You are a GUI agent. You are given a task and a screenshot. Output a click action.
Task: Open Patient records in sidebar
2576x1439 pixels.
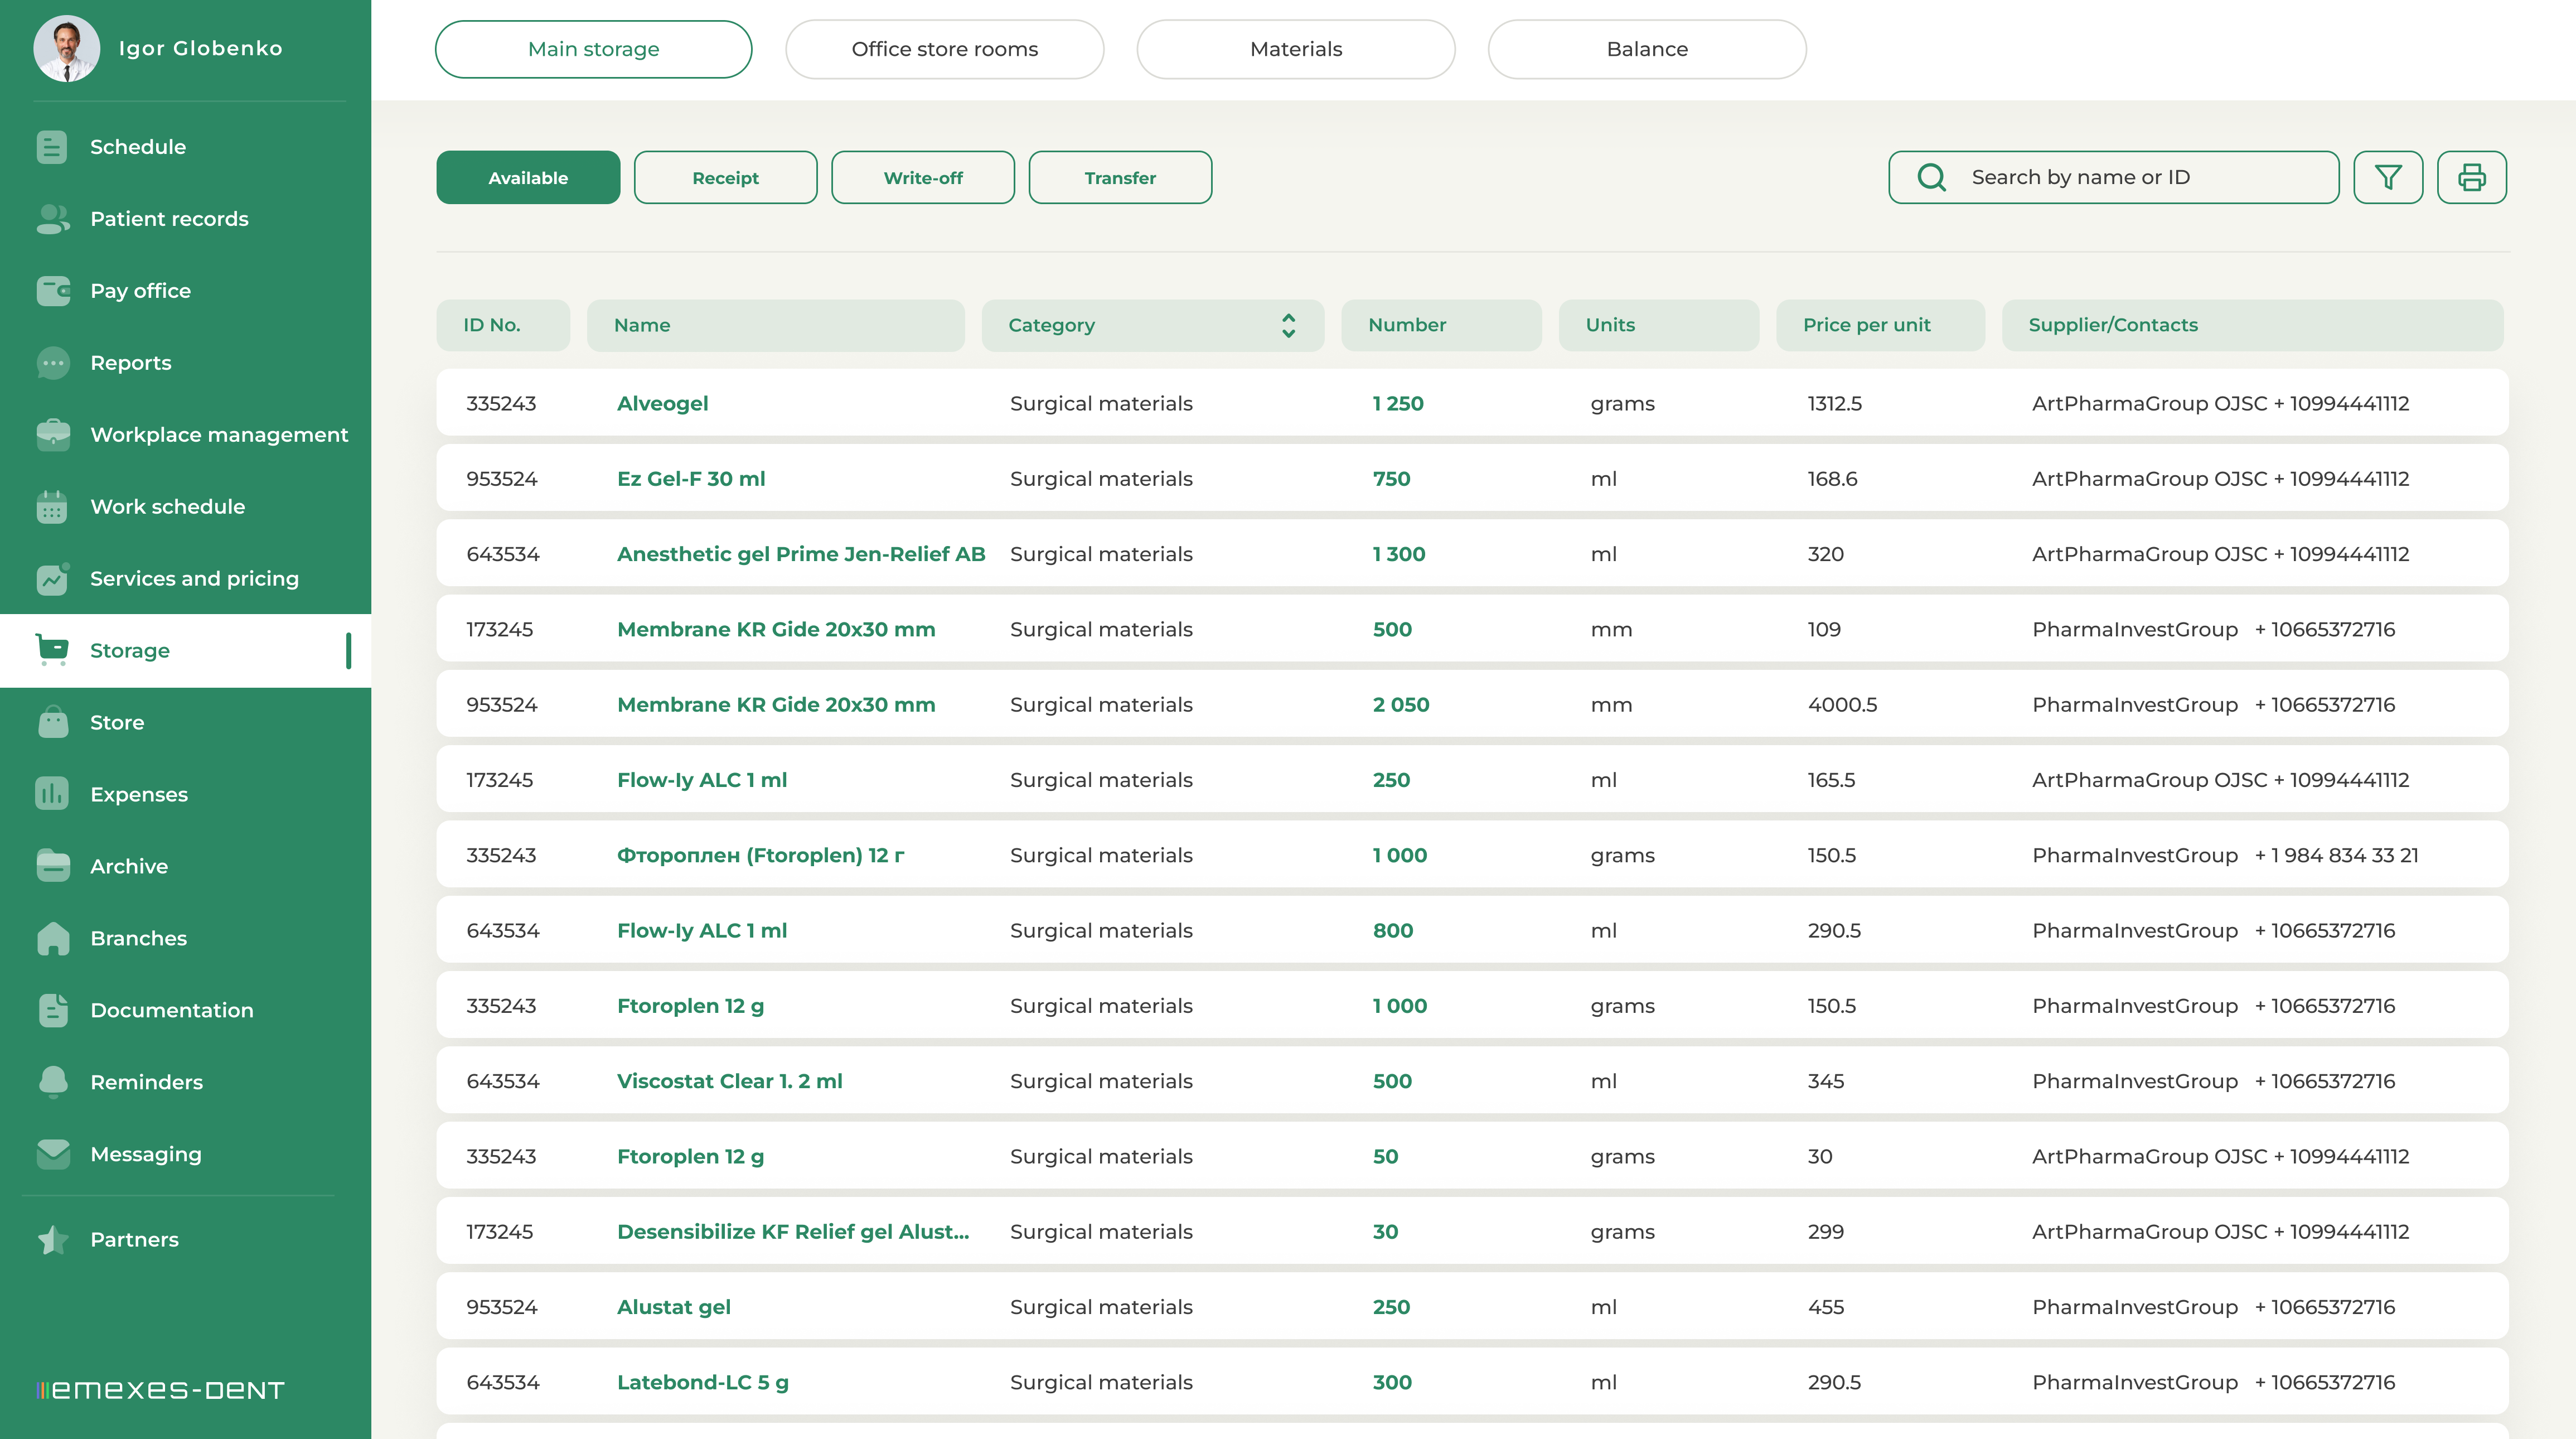click(x=168, y=219)
